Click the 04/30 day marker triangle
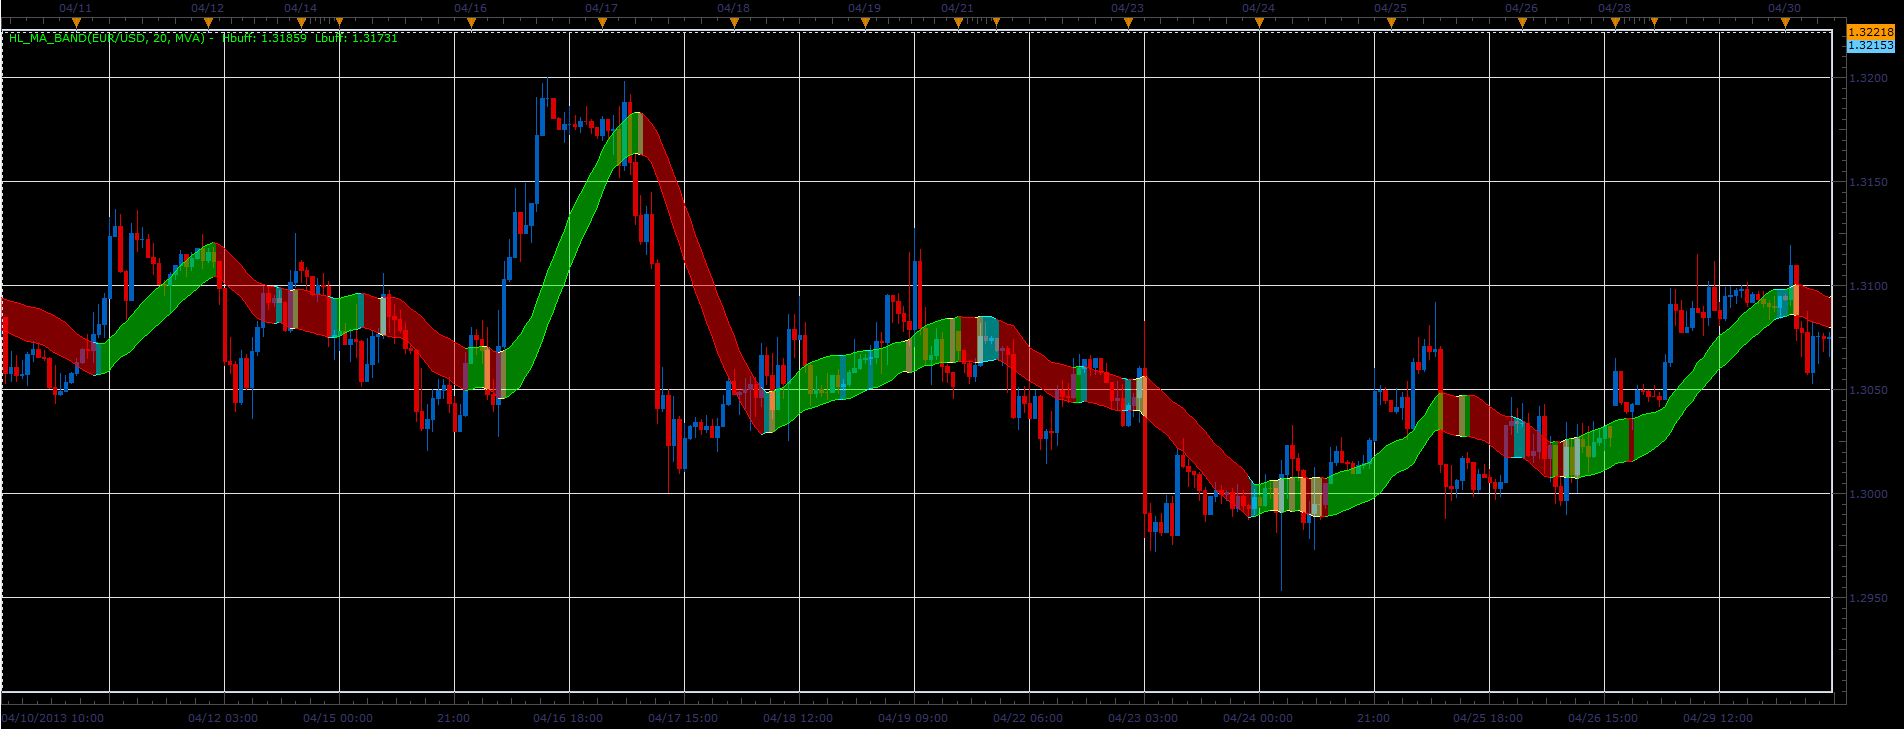The image size is (1904, 729). [1785, 22]
